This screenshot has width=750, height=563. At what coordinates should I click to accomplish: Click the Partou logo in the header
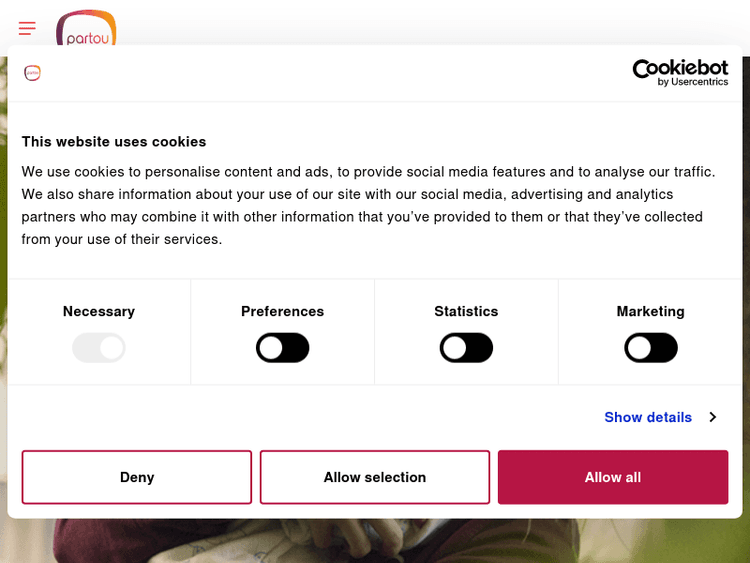pos(86,28)
